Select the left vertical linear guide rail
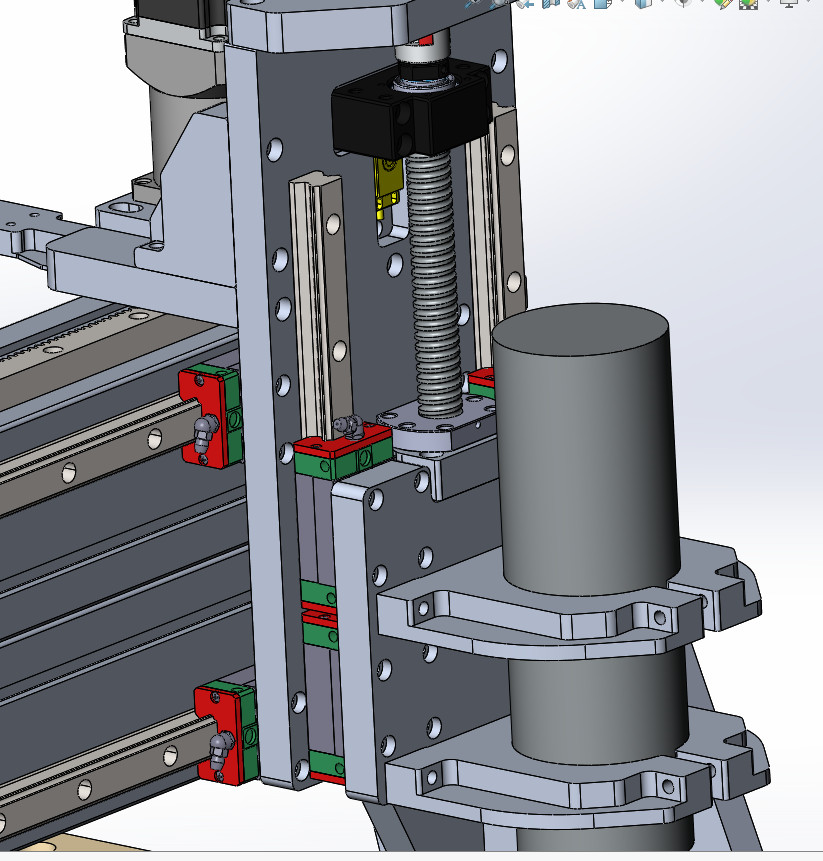The image size is (823, 861). click(x=321, y=308)
